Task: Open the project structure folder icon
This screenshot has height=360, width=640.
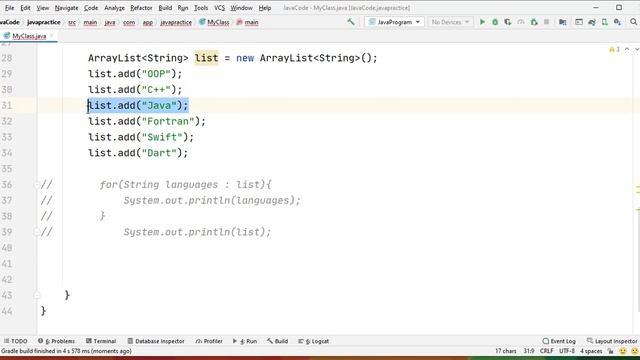Action: 562,22
